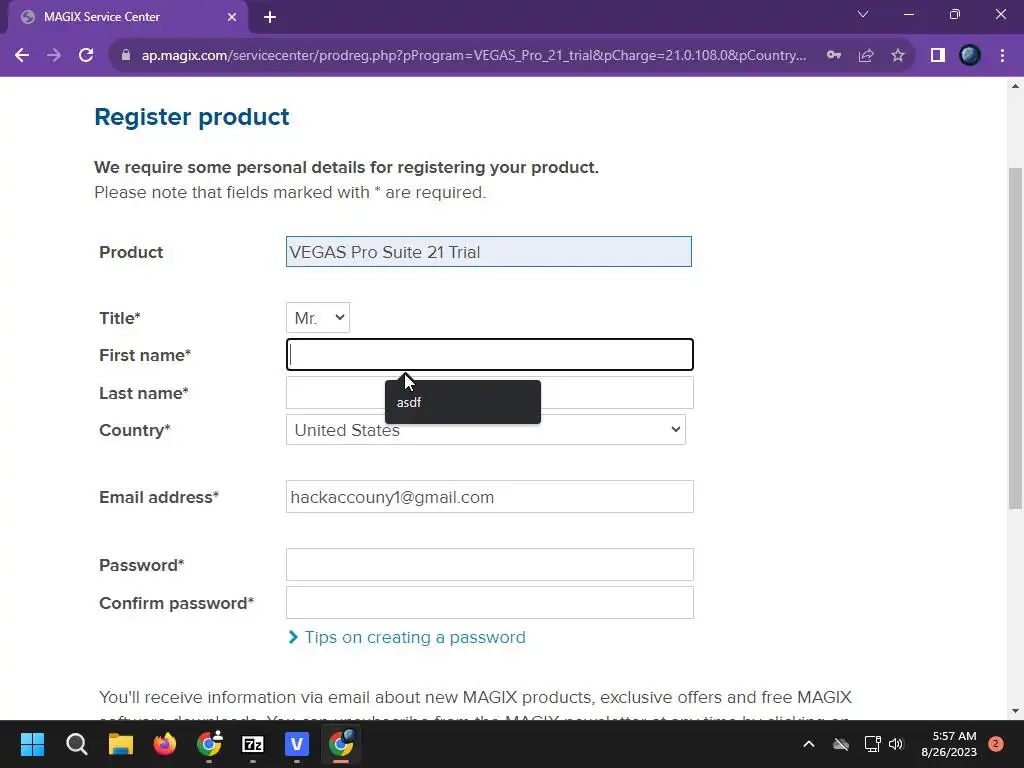Bookmark this page with the star

tap(898, 56)
